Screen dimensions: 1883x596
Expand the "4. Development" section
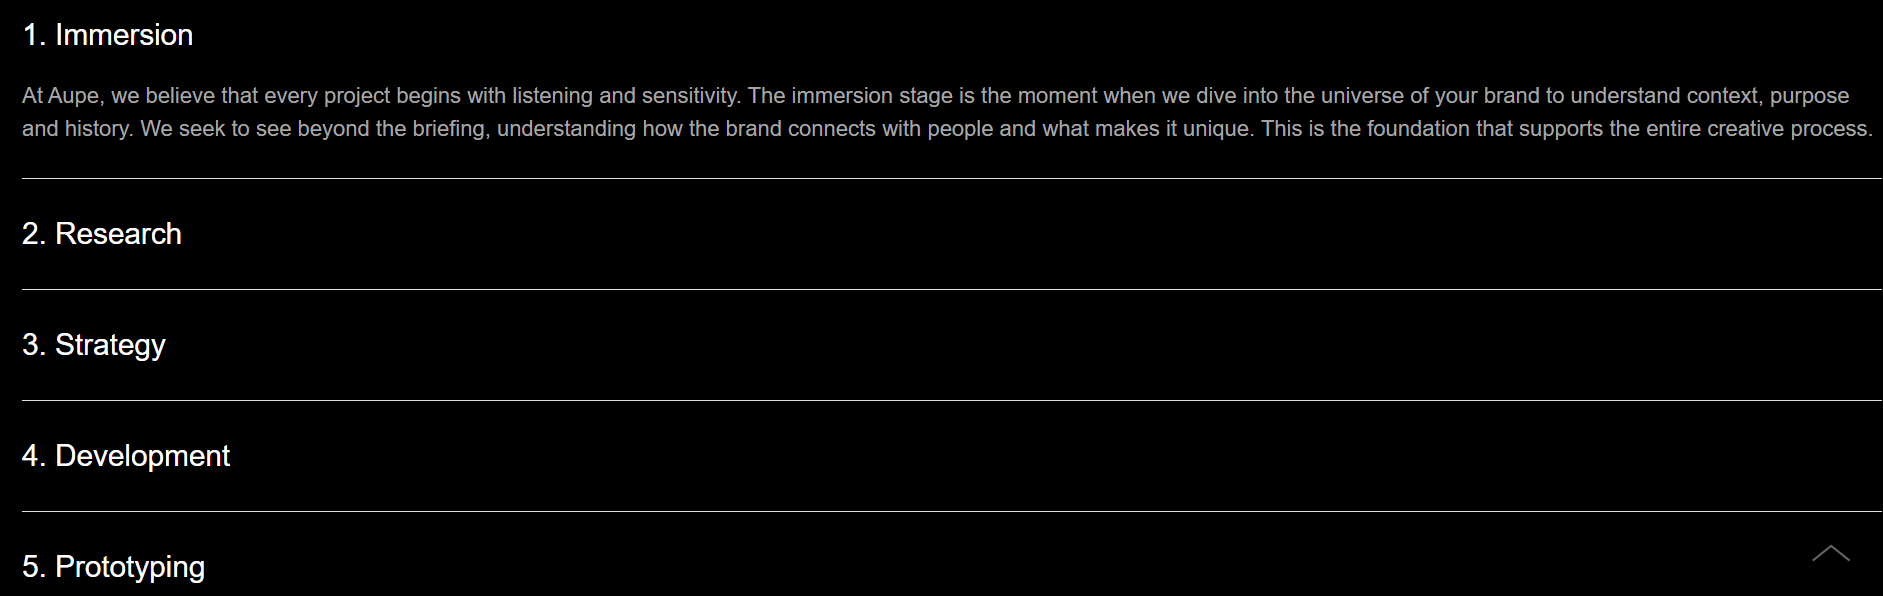pos(126,456)
